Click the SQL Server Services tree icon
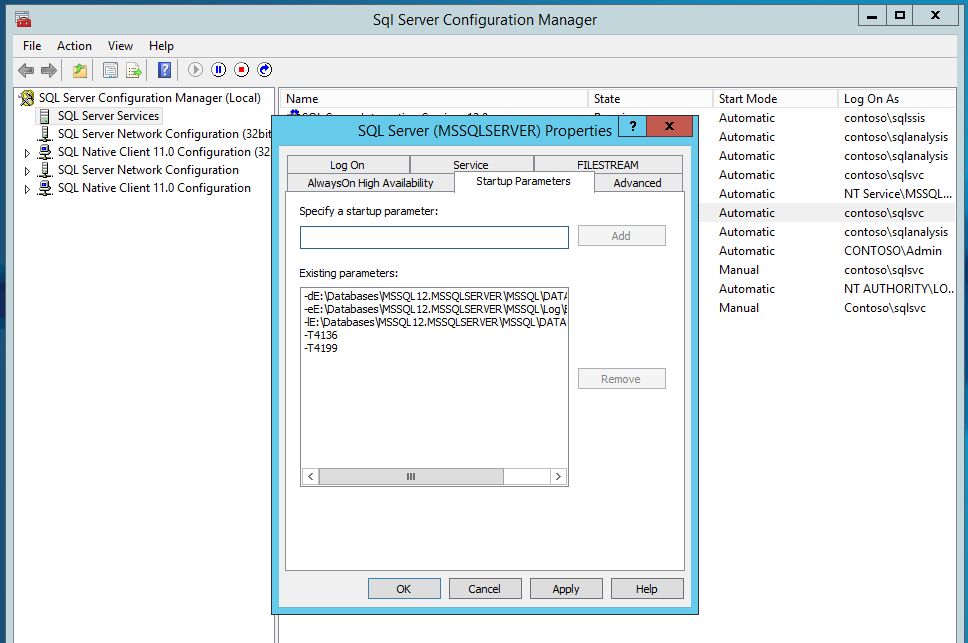Image resolution: width=968 pixels, height=643 pixels. [x=44, y=116]
